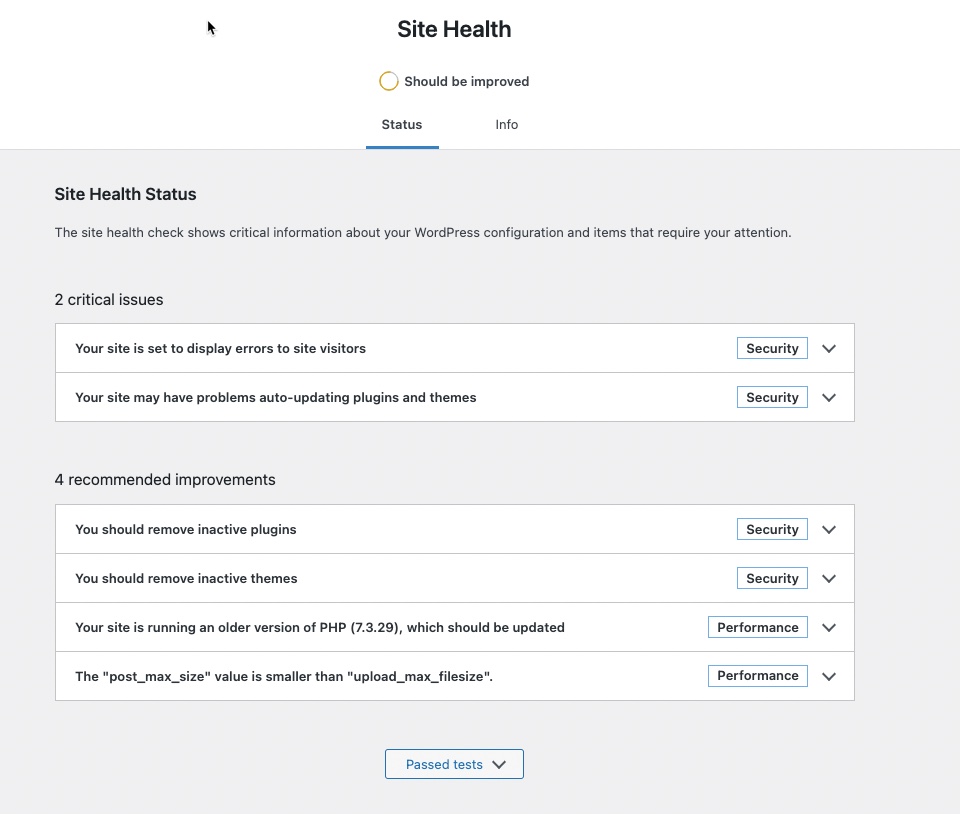Viewport: 960px width, 814px height.
Task: Click Security badge on inactive themes row
Action: (x=772, y=579)
